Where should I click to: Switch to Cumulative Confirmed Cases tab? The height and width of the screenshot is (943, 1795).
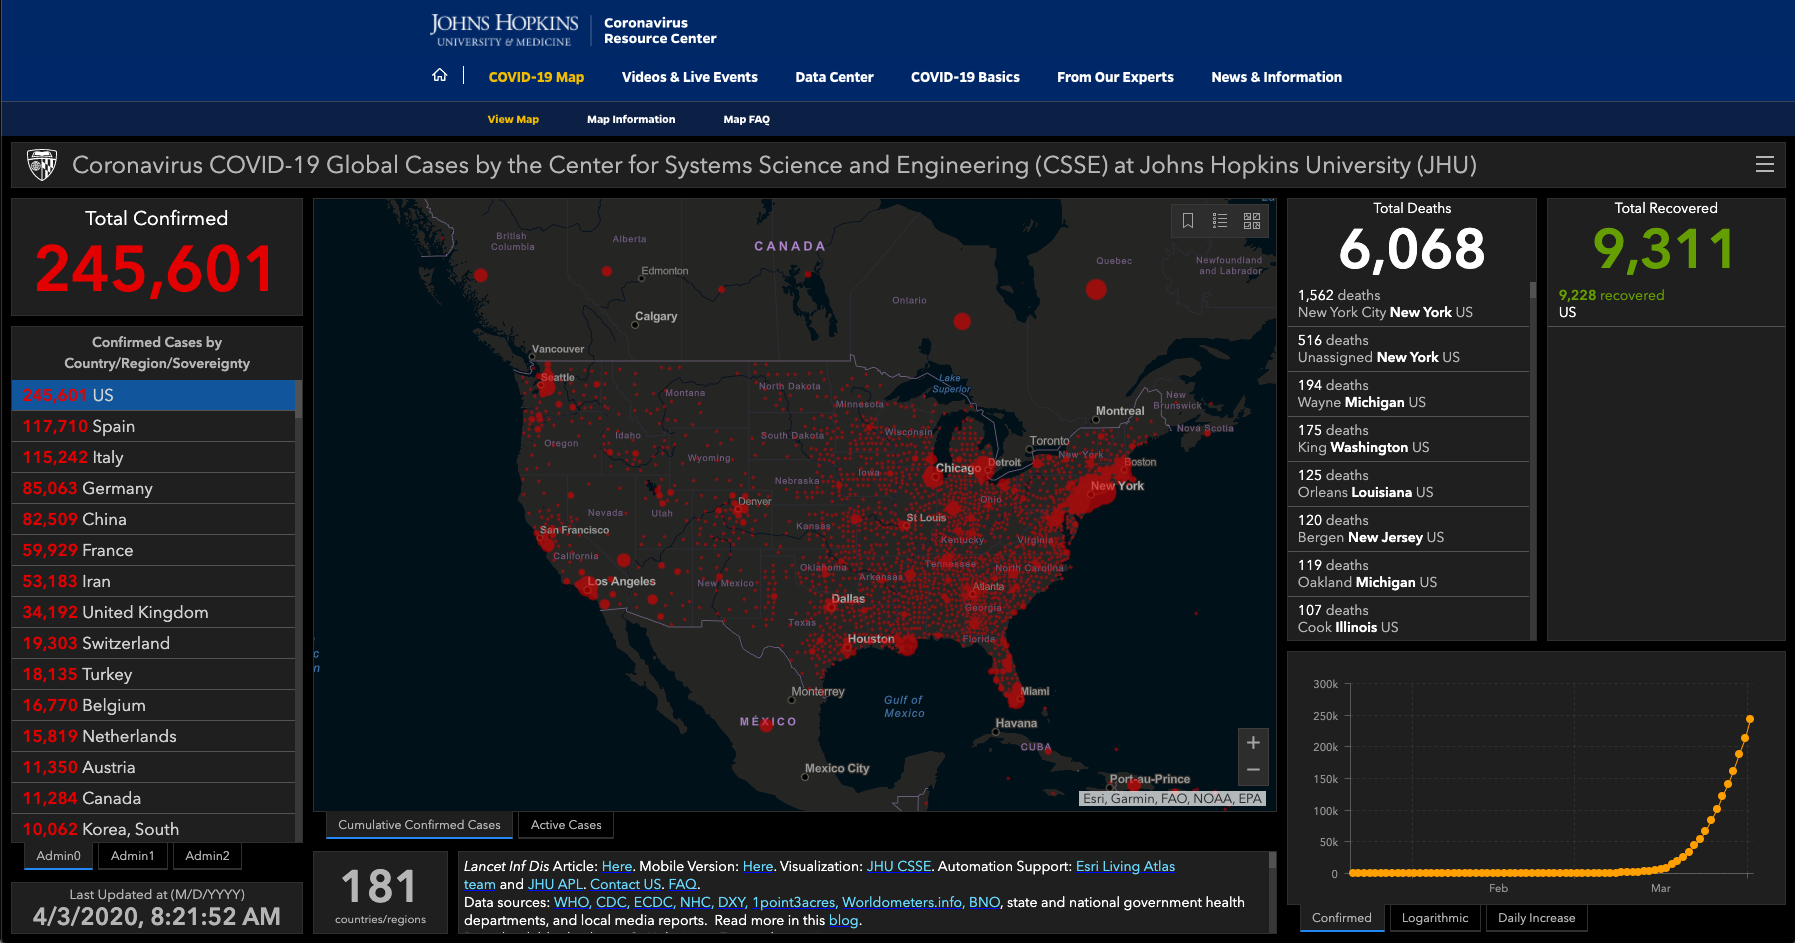[419, 825]
